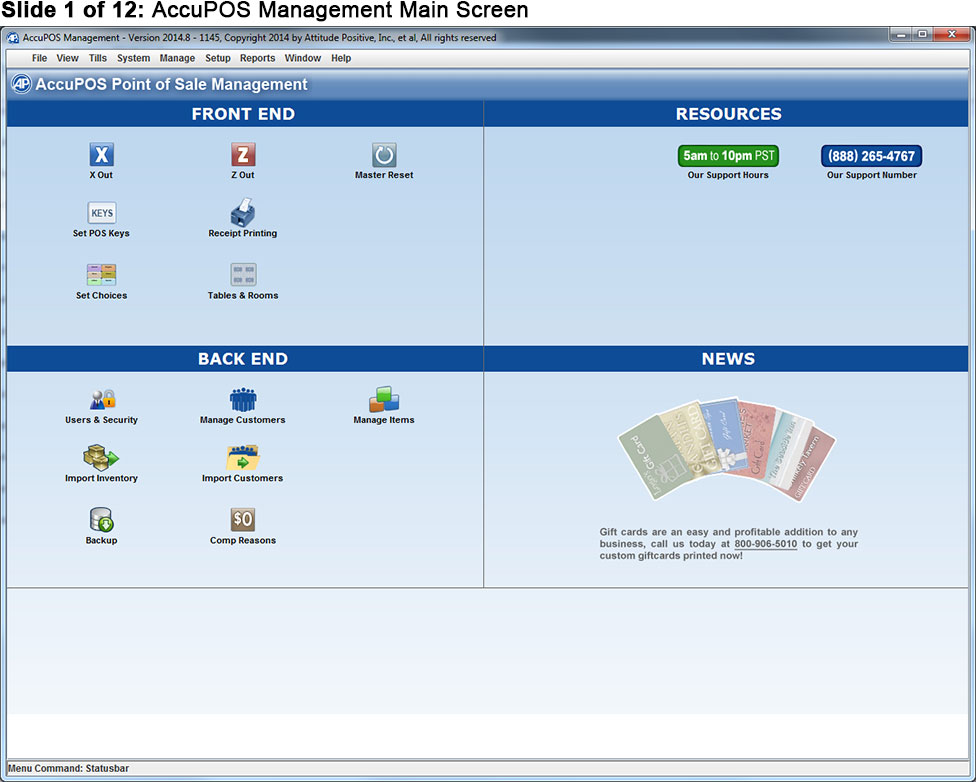Image resolution: width=976 pixels, height=782 pixels.
Task: Open Users & Security
Action: pyautogui.click(x=101, y=399)
